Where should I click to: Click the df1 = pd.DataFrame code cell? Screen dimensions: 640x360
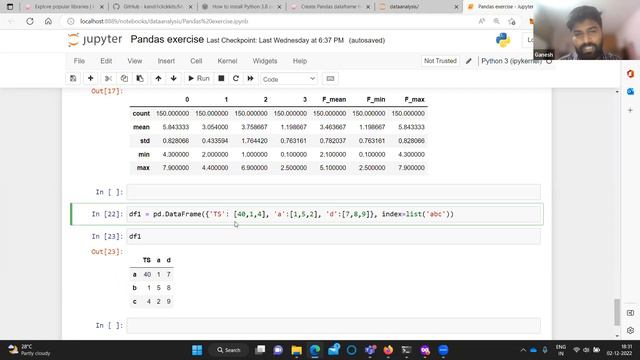333,214
